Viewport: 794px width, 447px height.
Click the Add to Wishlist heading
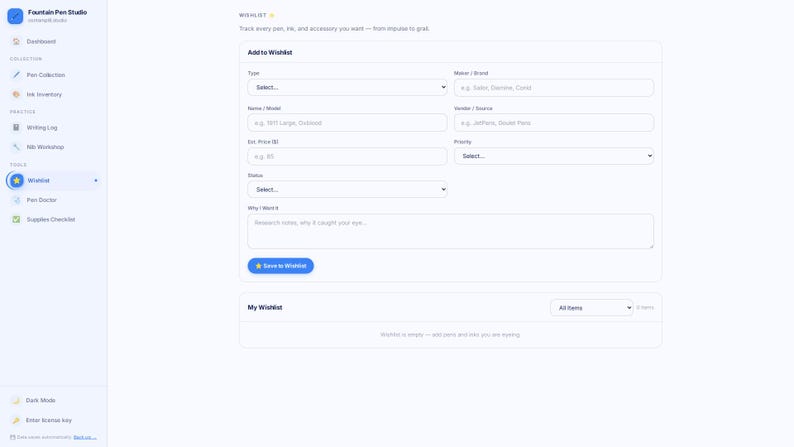pyautogui.click(x=270, y=53)
